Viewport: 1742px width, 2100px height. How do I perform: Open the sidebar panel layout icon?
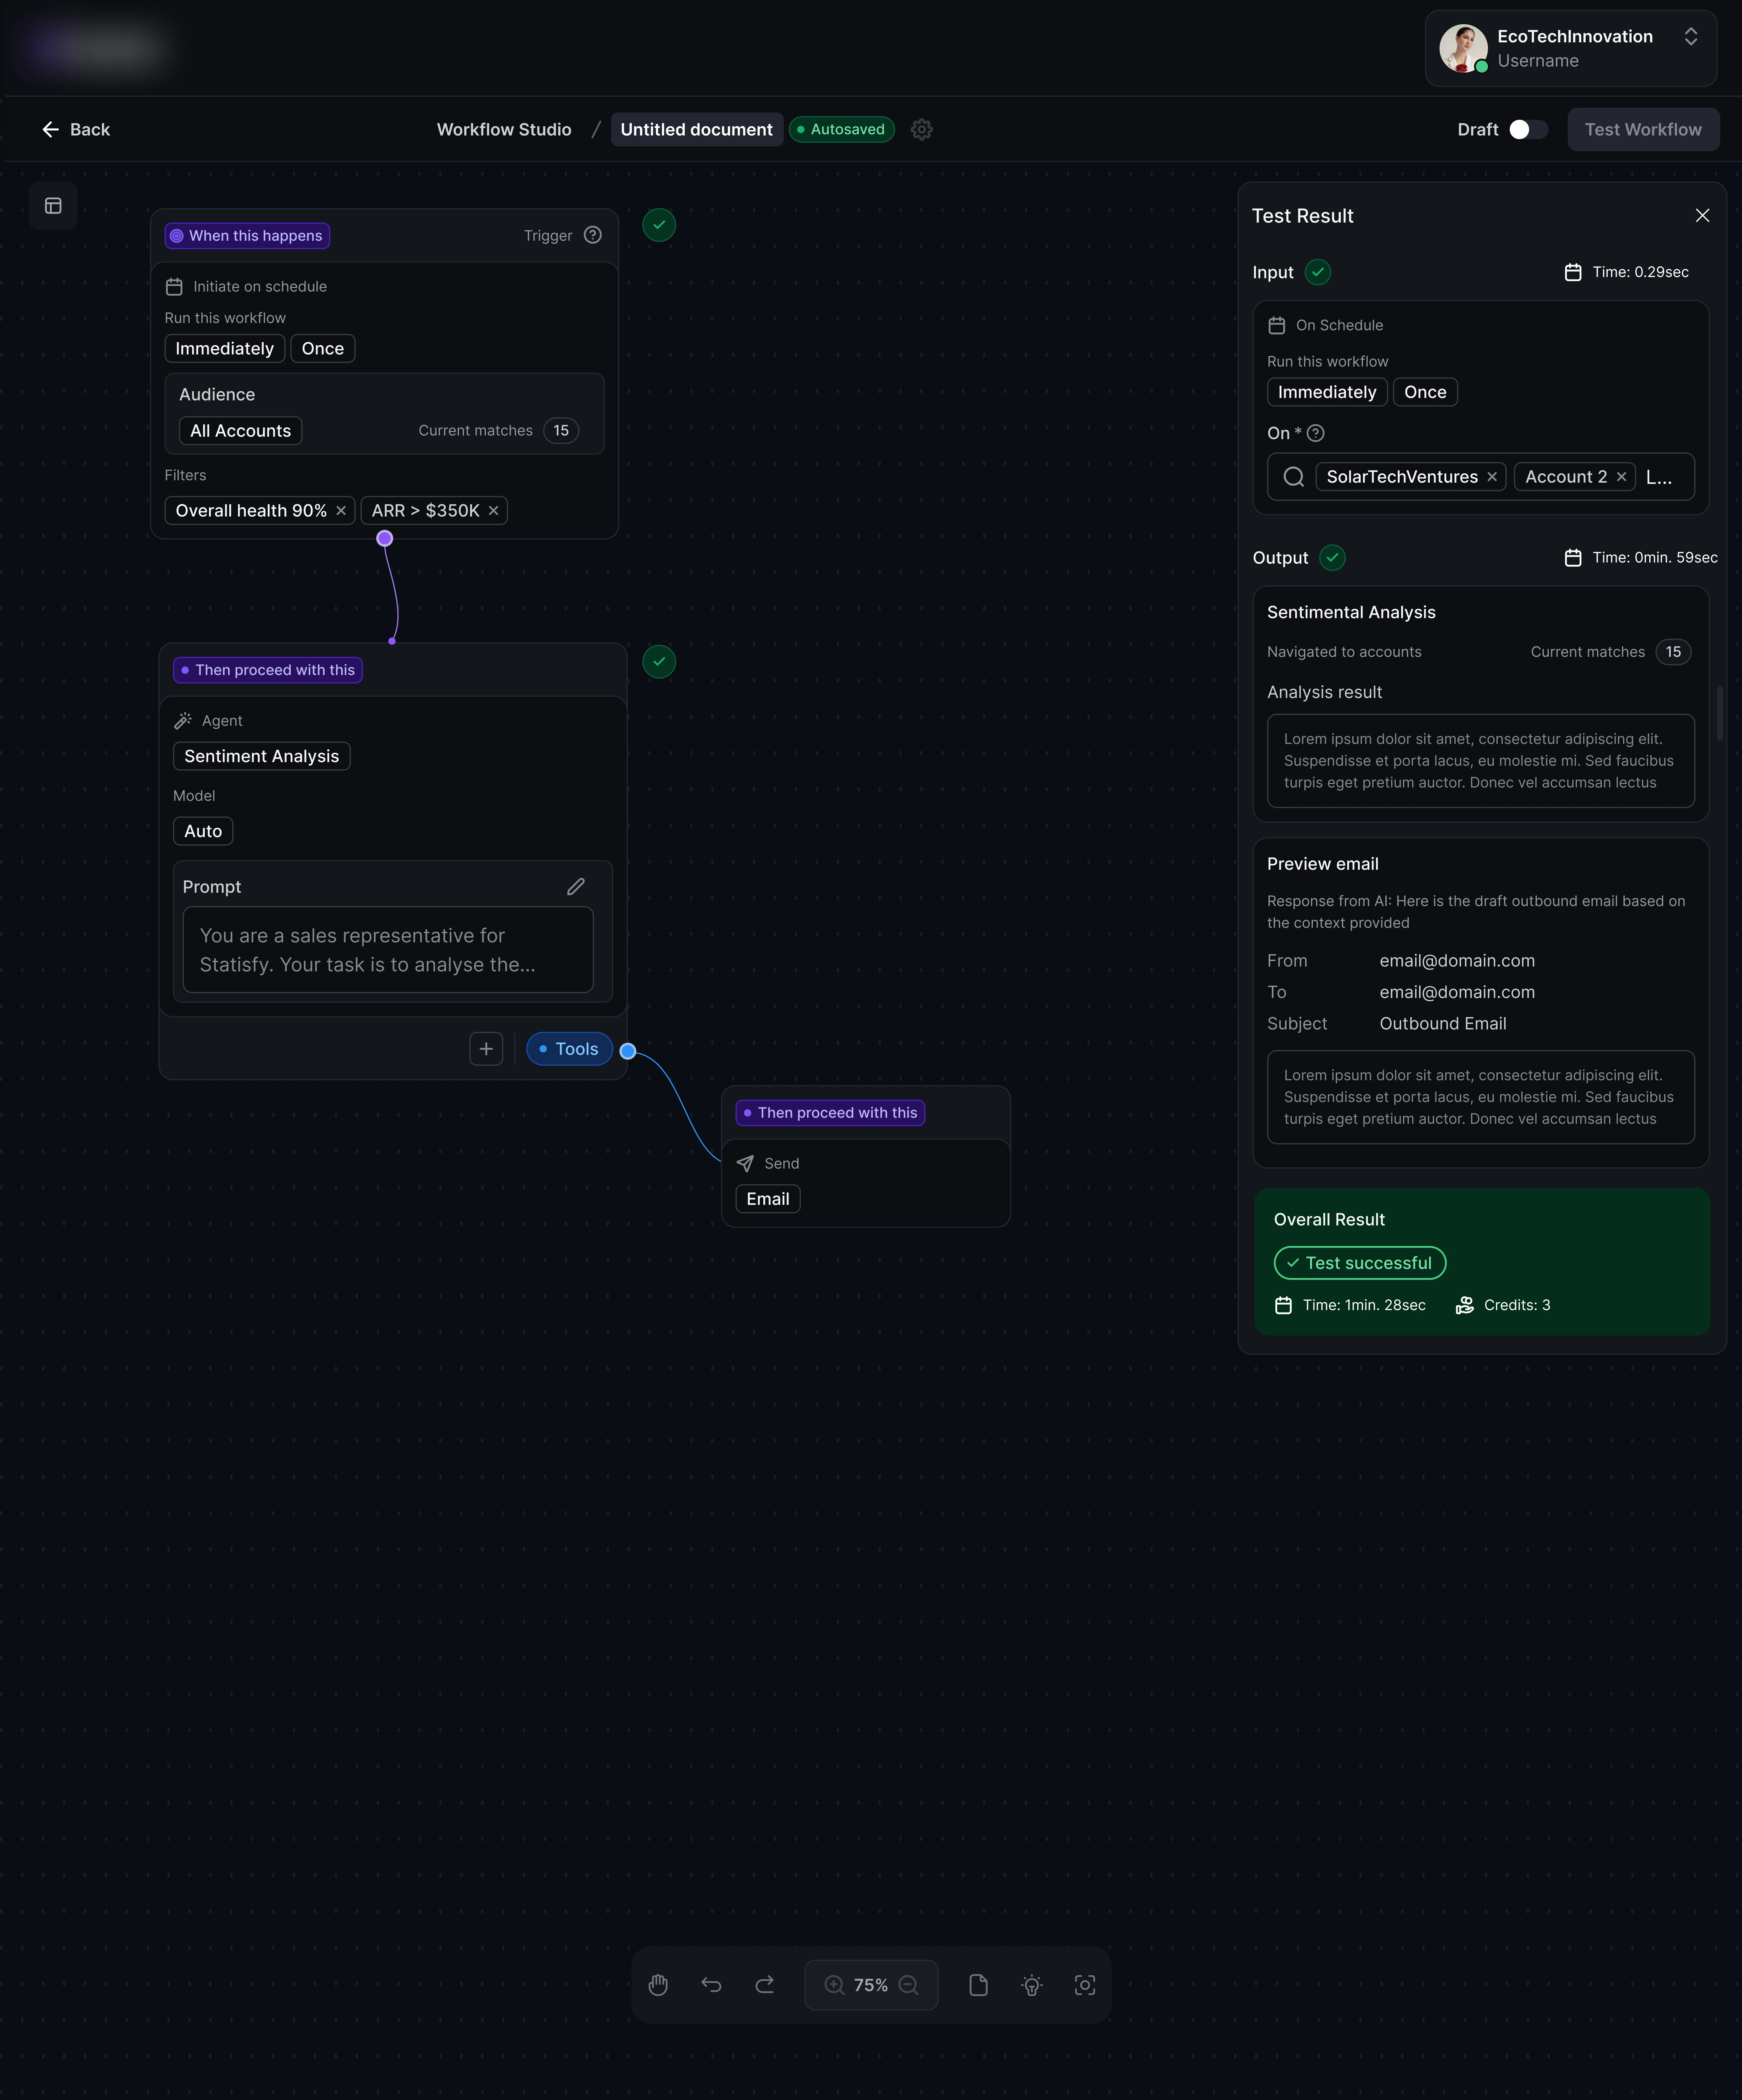coord(53,206)
